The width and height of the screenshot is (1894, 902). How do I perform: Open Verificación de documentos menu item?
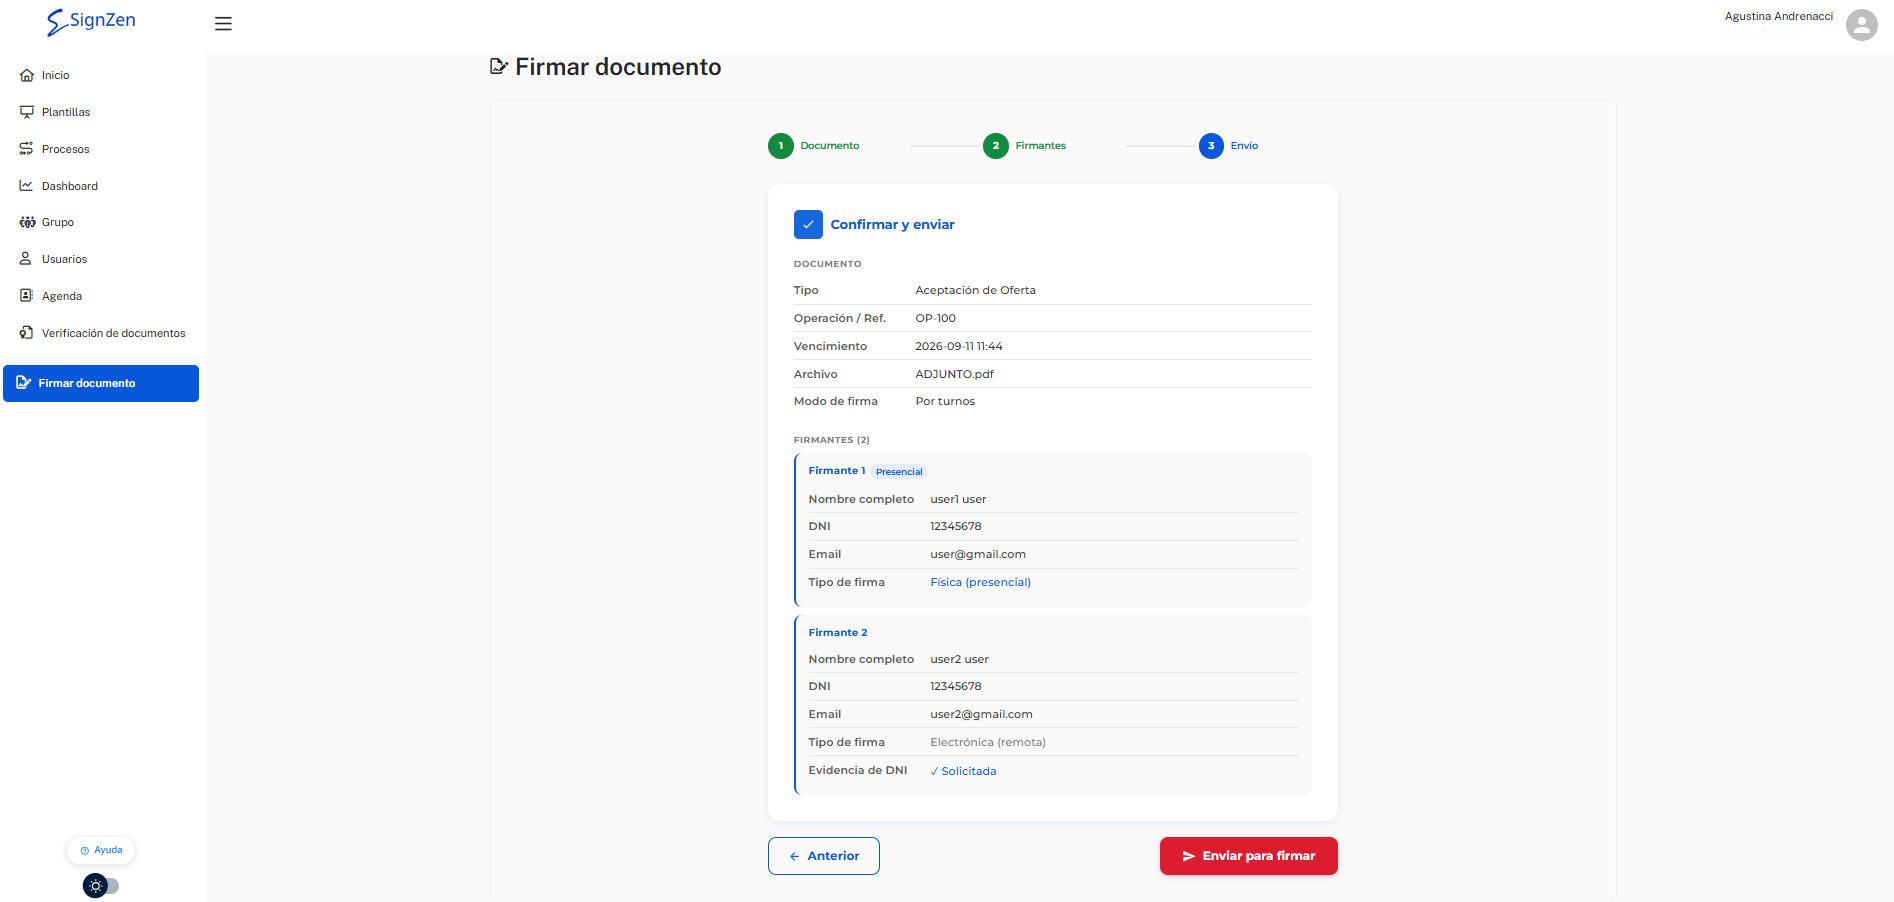coord(101,333)
